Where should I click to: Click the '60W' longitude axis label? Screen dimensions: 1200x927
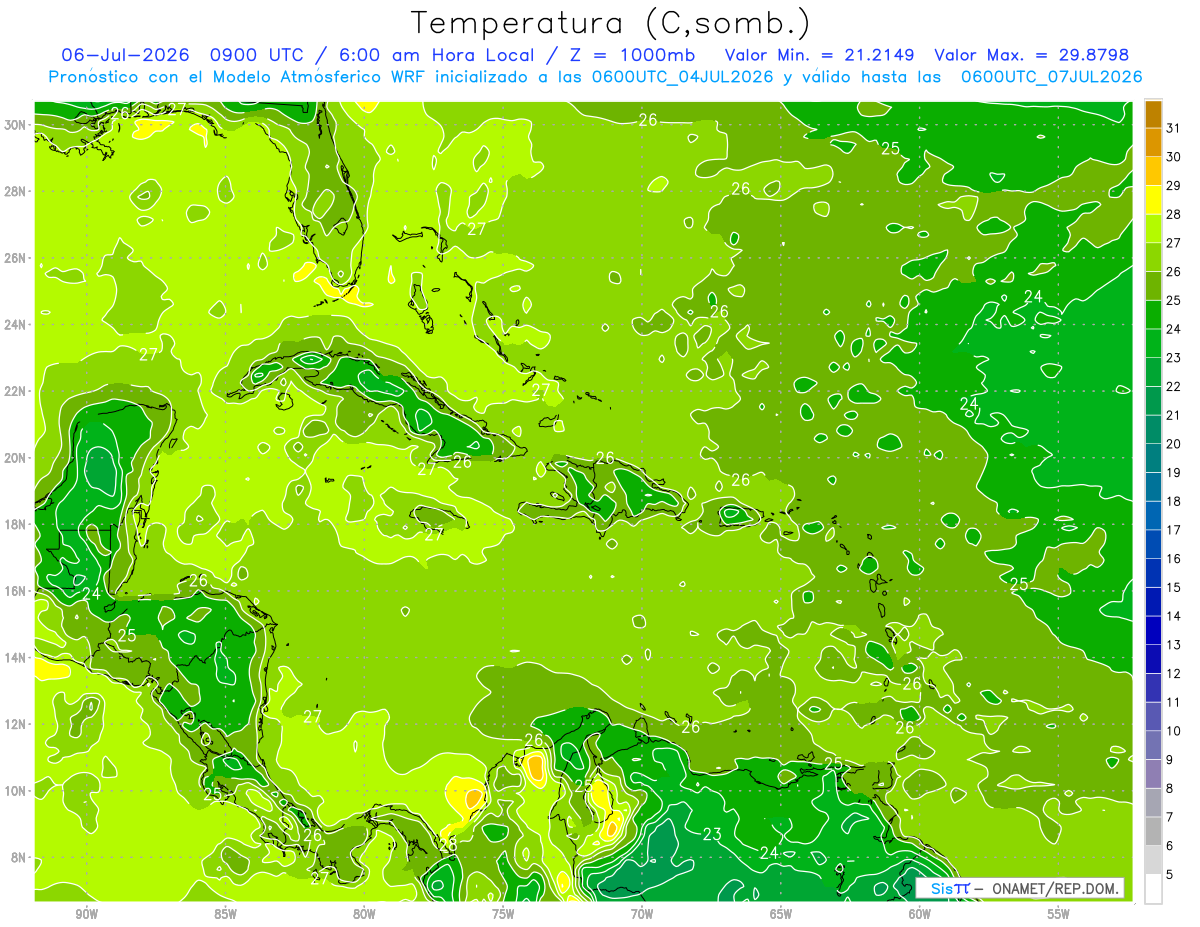(x=920, y=915)
